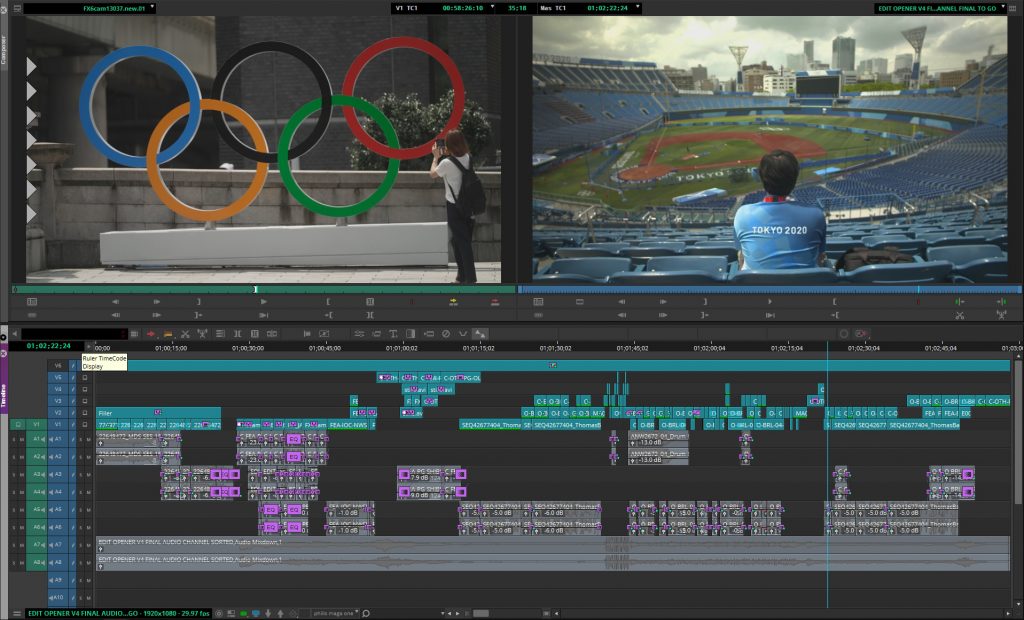
Task: Click timeline zoom slider in footer
Action: pos(481,613)
